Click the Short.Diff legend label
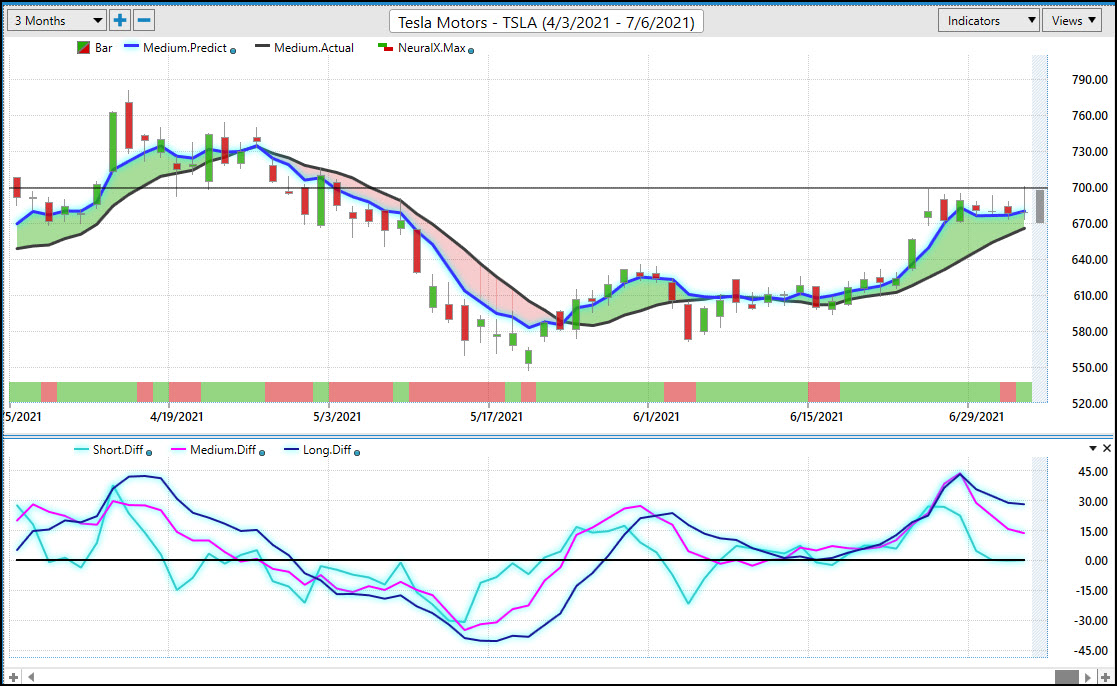This screenshot has height=686, width=1117. (x=118, y=449)
